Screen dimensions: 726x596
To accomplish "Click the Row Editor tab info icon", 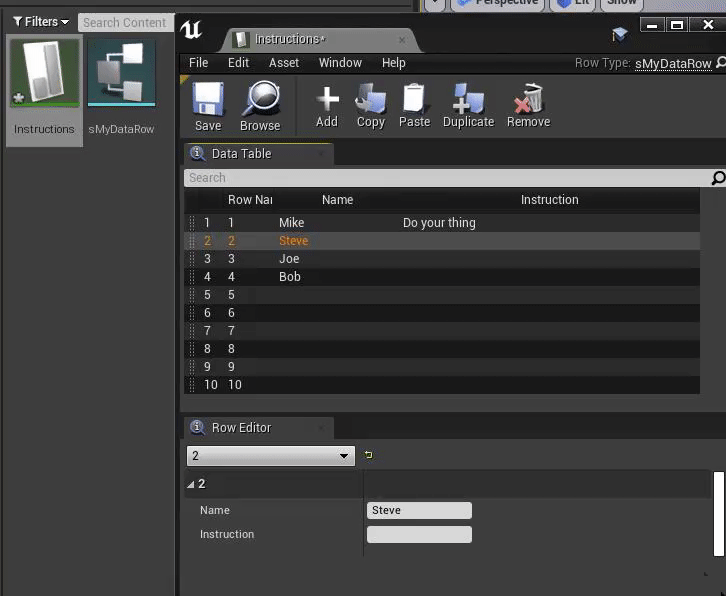I will pos(198,427).
